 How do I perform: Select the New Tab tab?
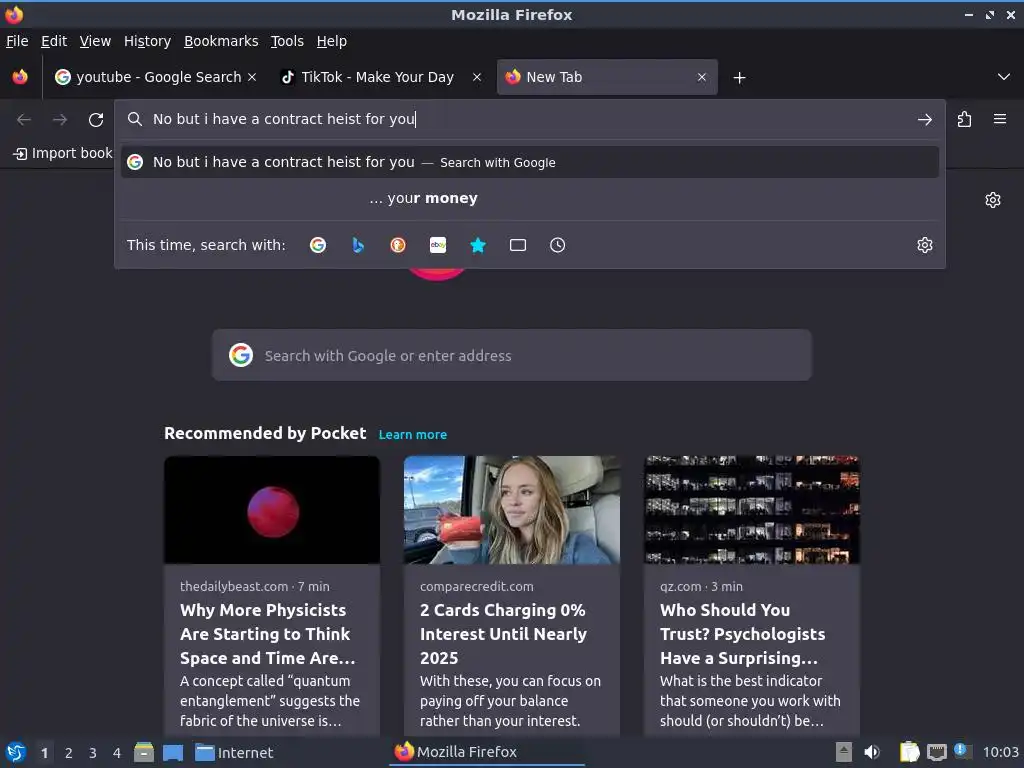[607, 77]
